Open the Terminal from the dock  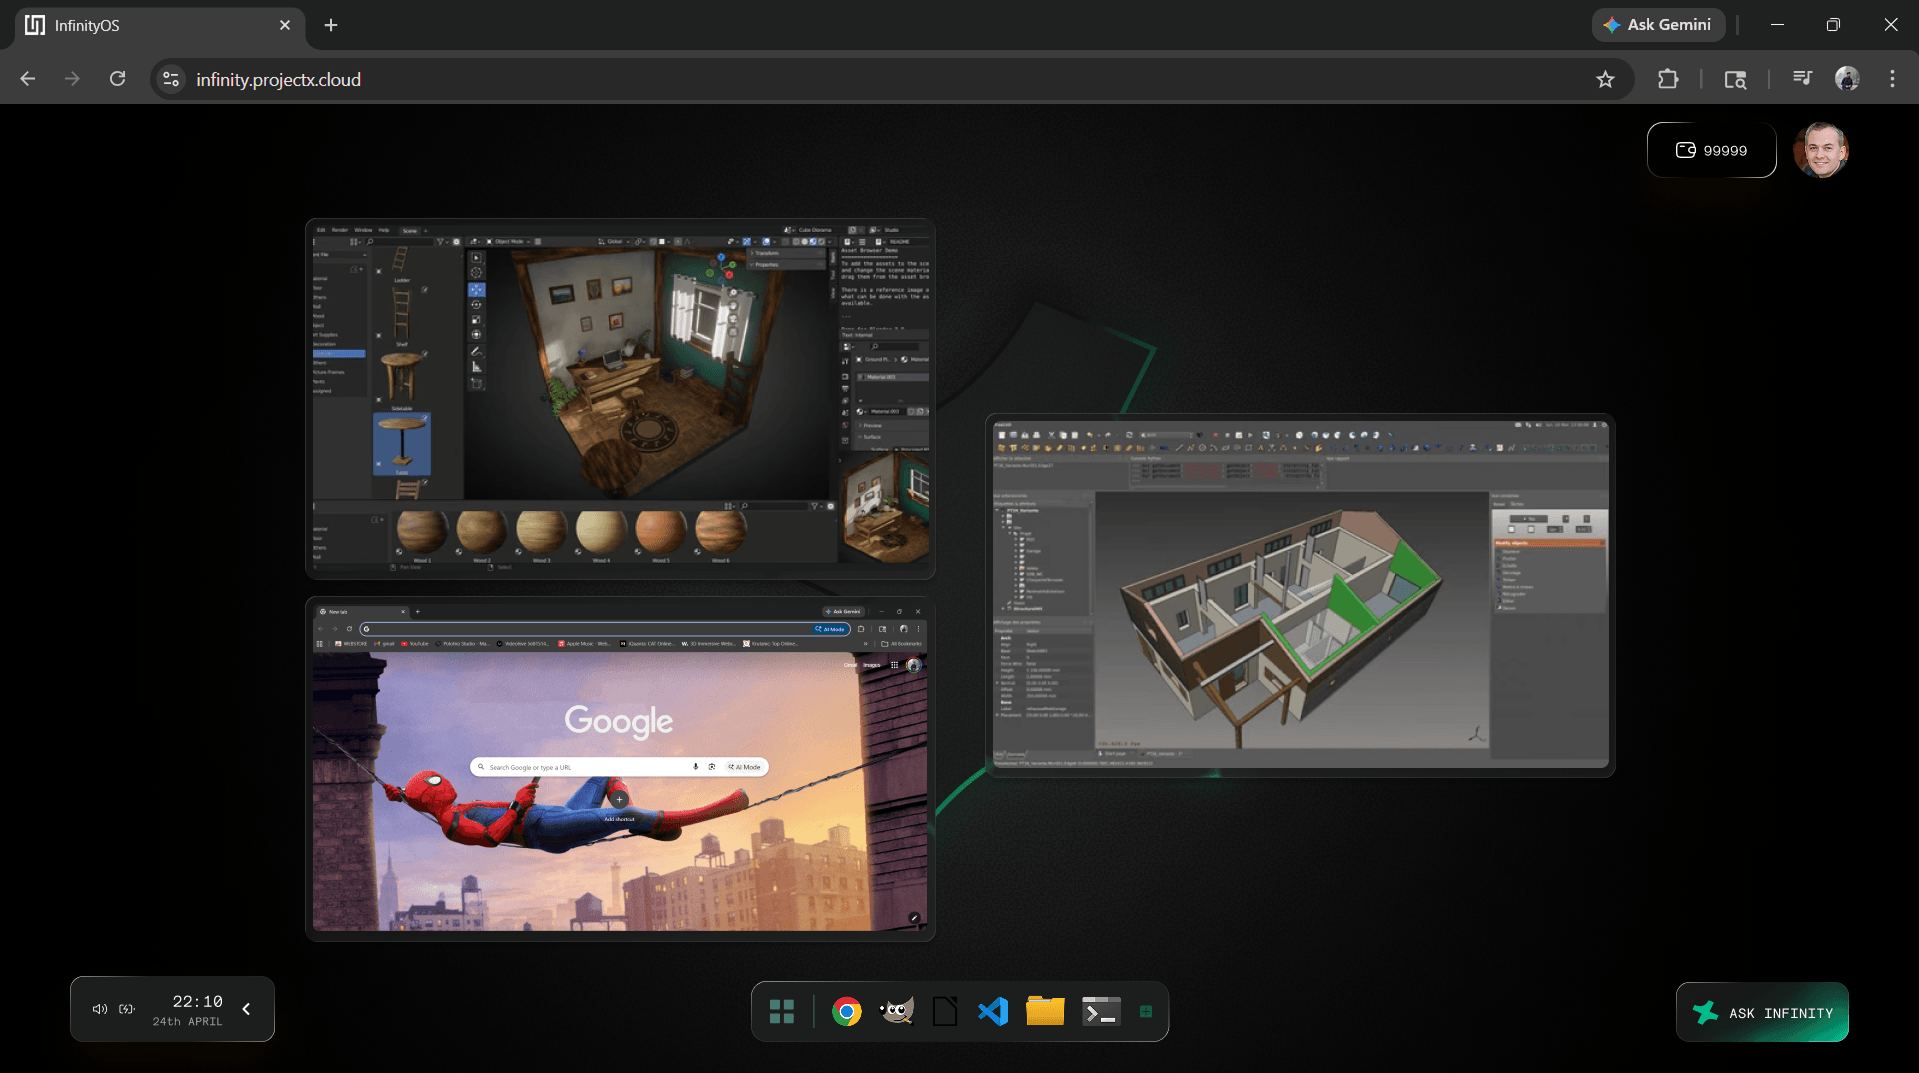[1101, 1012]
